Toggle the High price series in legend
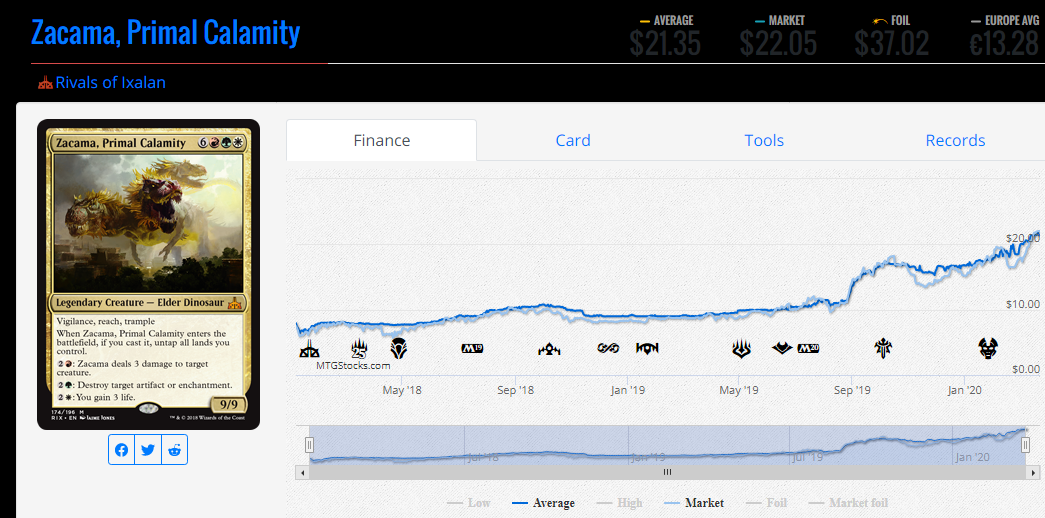Screen dimensions: 1045x518 (619, 503)
